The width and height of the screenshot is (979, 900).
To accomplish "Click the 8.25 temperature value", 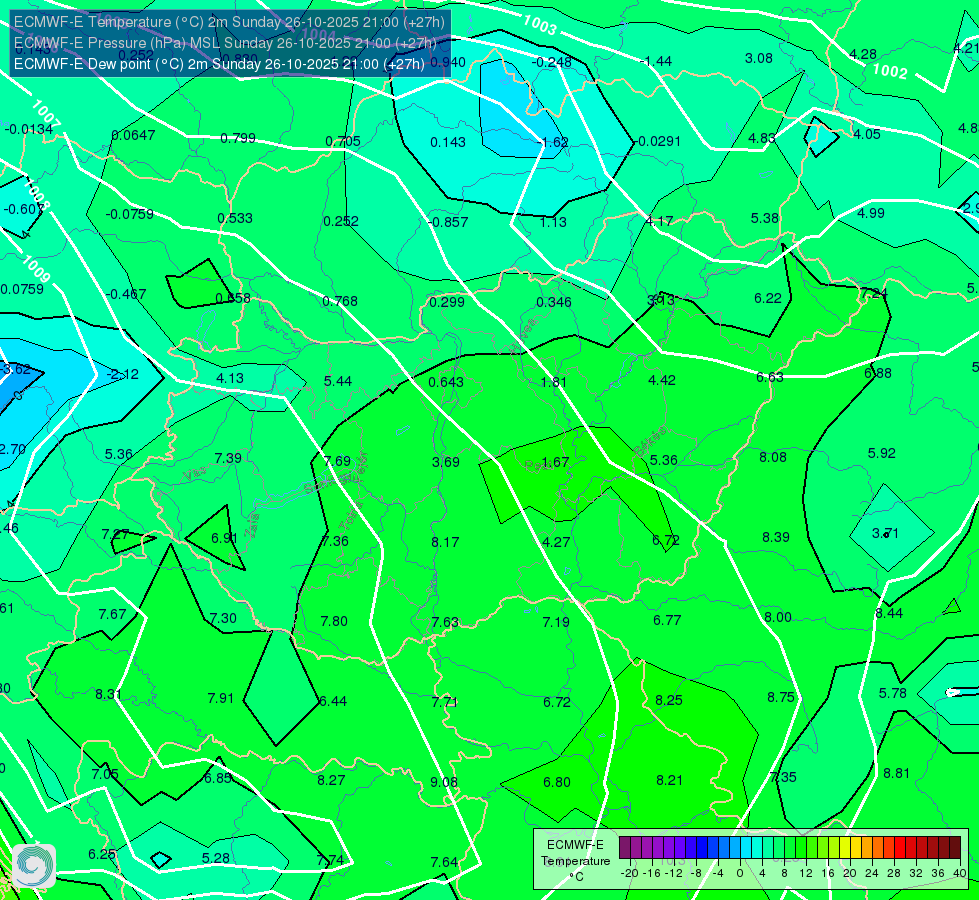I will click(669, 700).
